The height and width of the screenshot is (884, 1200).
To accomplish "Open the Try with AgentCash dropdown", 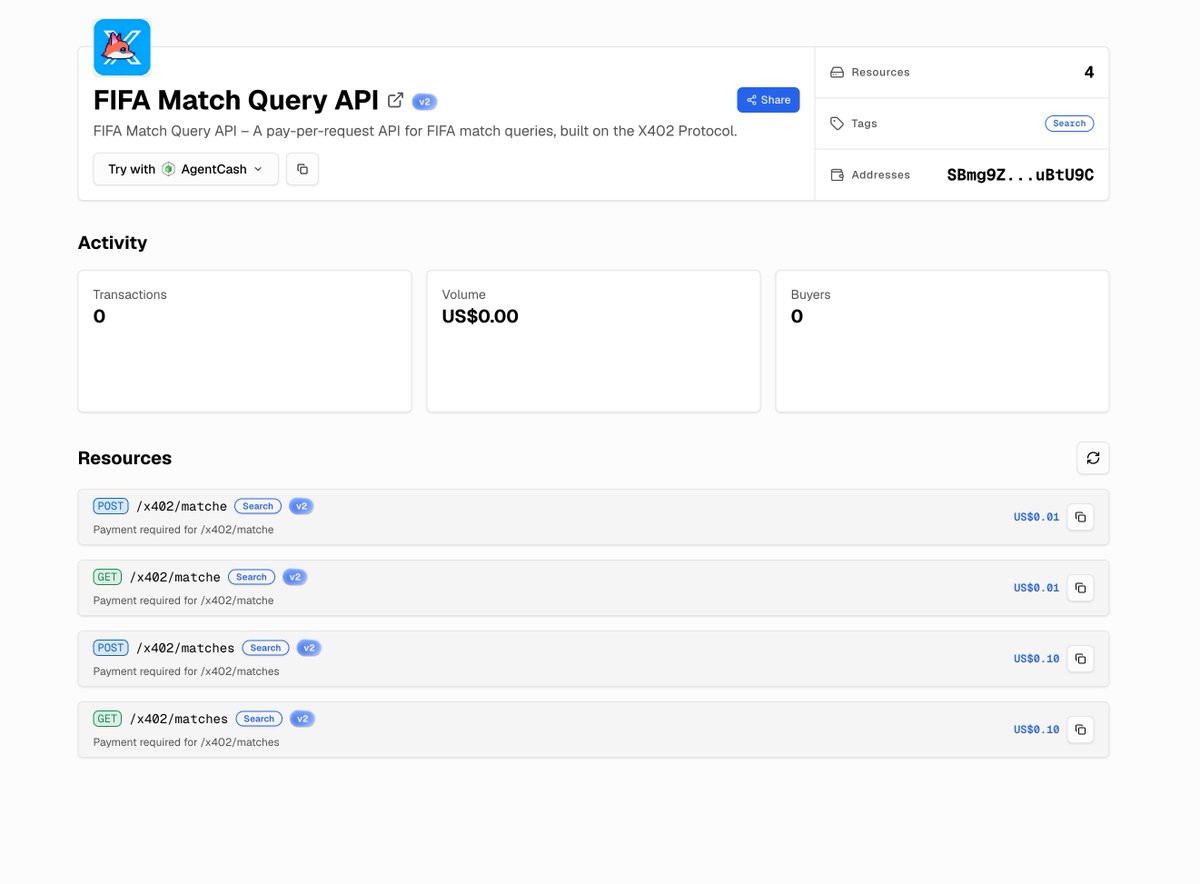I will pos(186,169).
